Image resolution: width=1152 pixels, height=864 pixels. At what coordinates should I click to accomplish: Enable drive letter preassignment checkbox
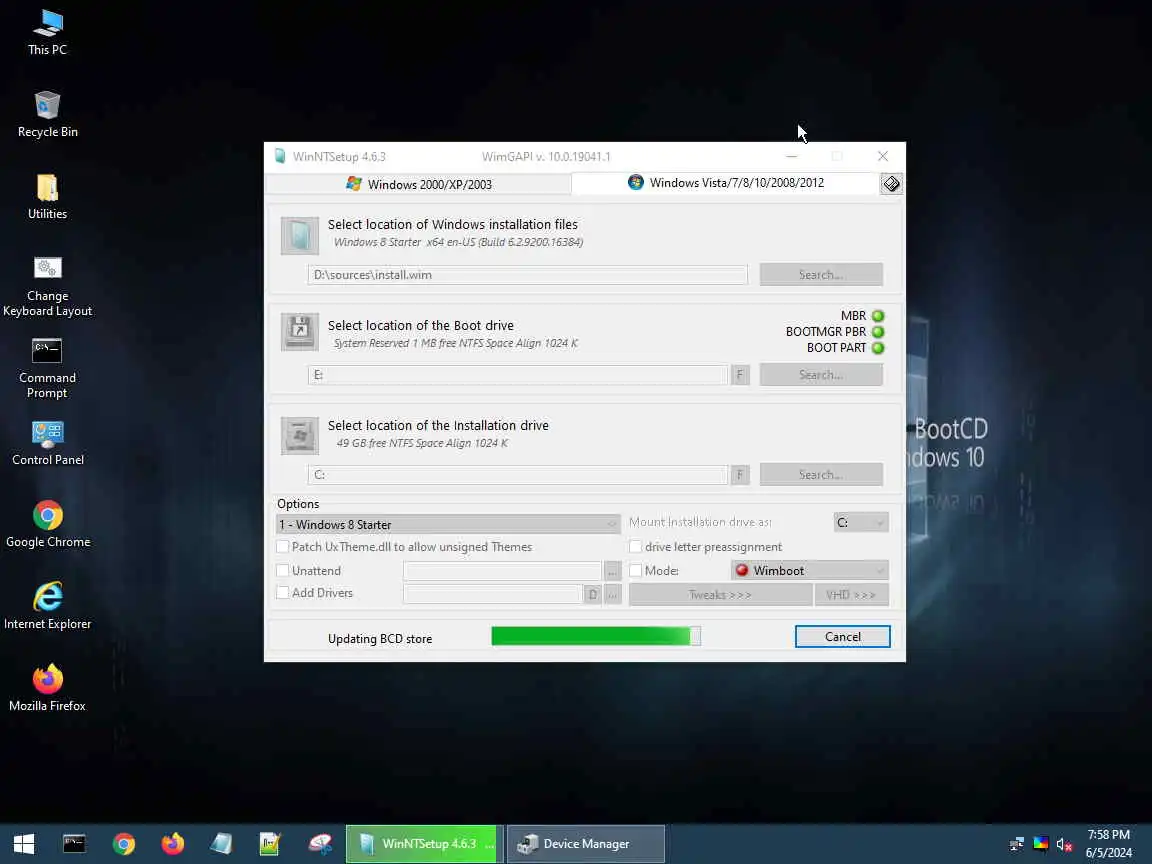[x=636, y=547]
